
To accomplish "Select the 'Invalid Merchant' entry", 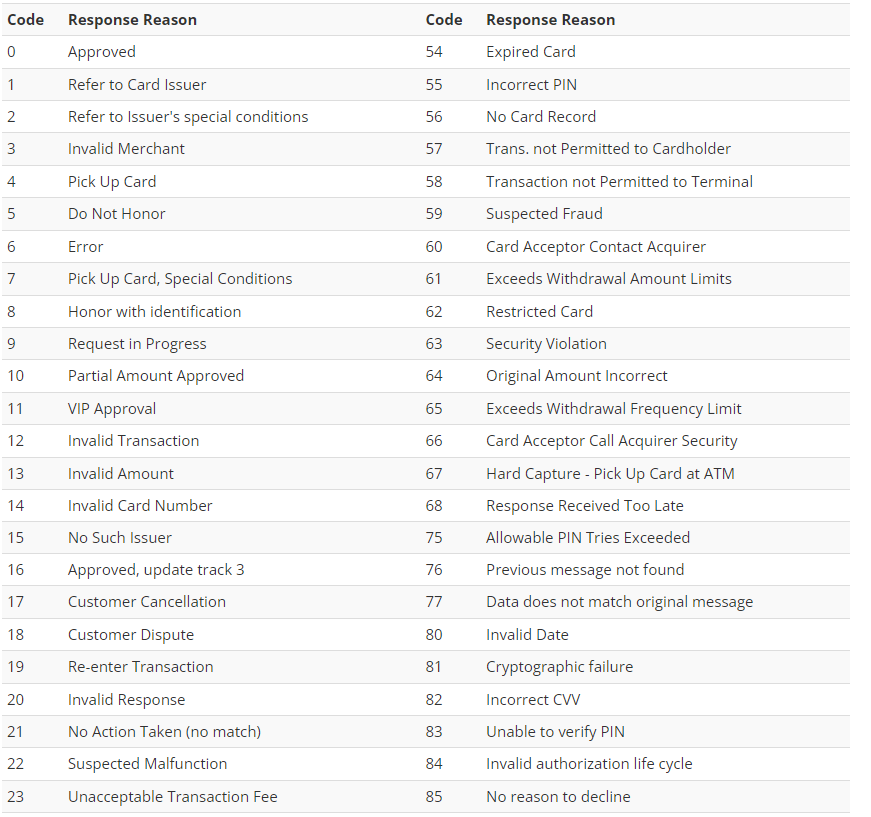I will tap(126, 149).
